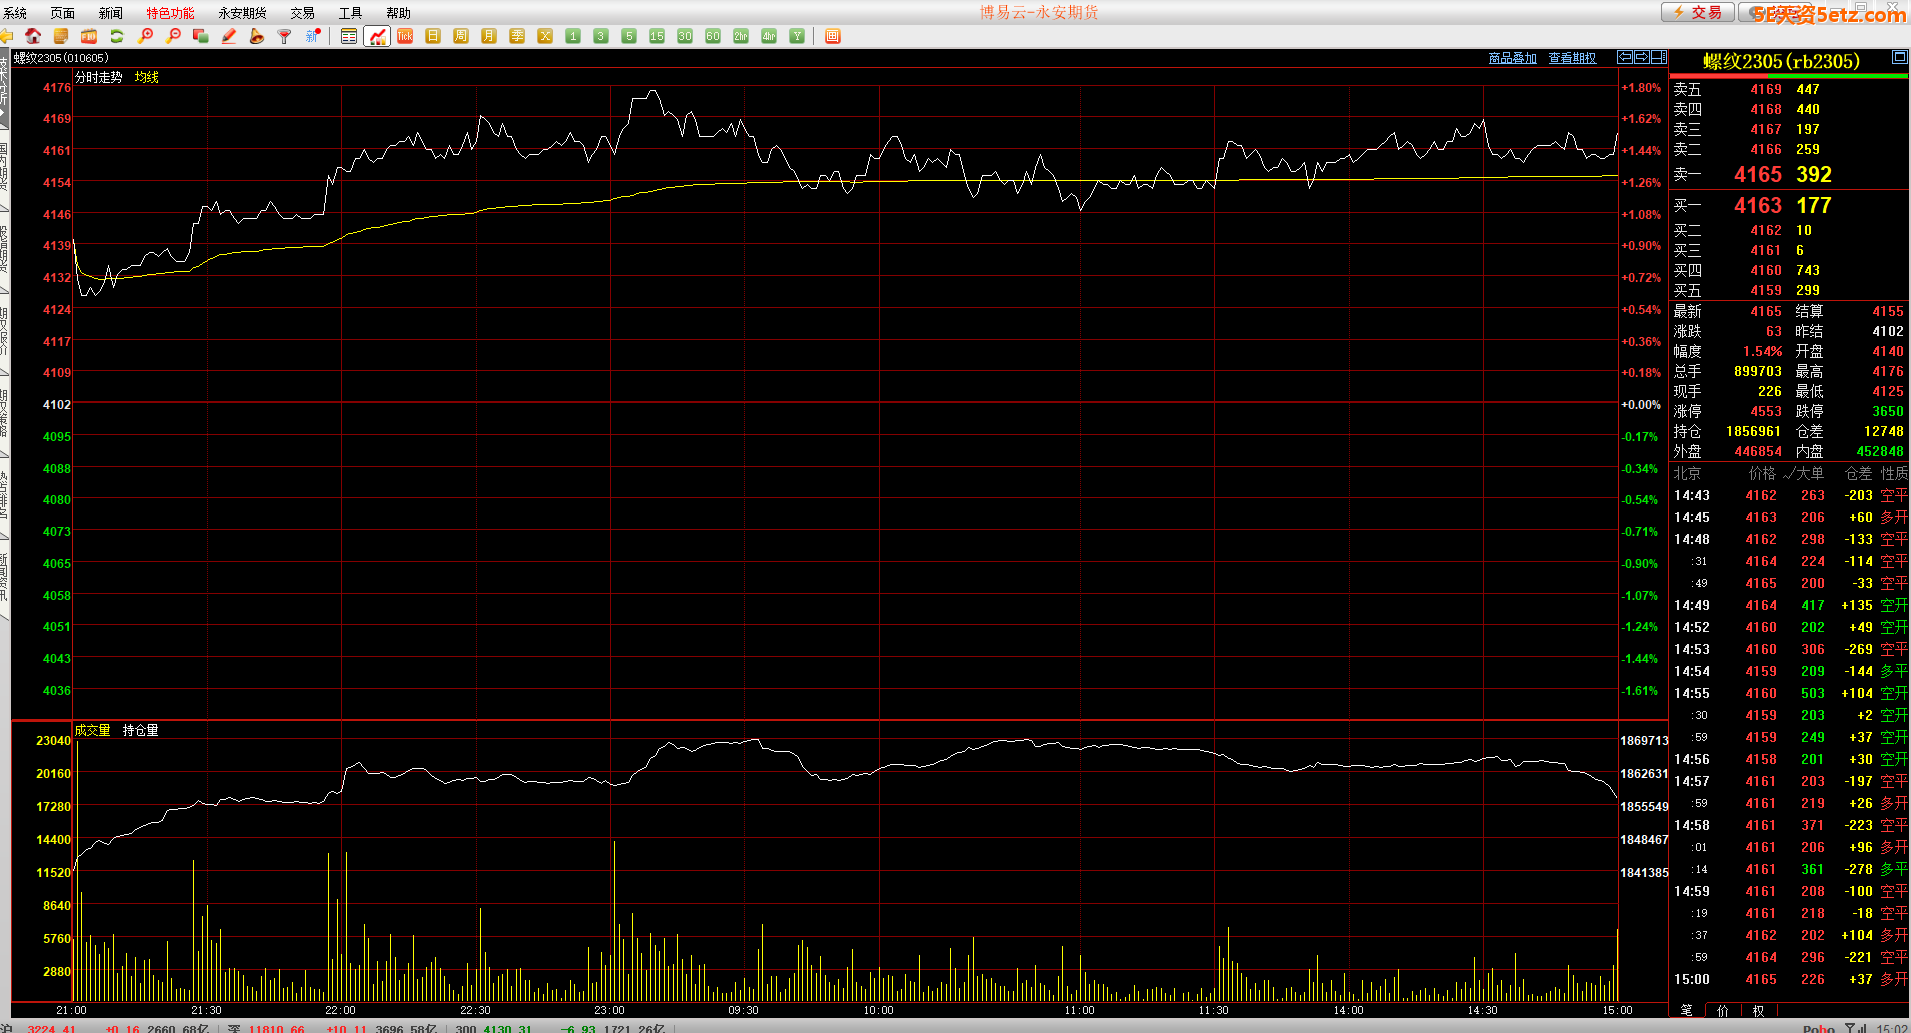Click the 商品叠加 link
The image size is (1911, 1033).
(1512, 58)
